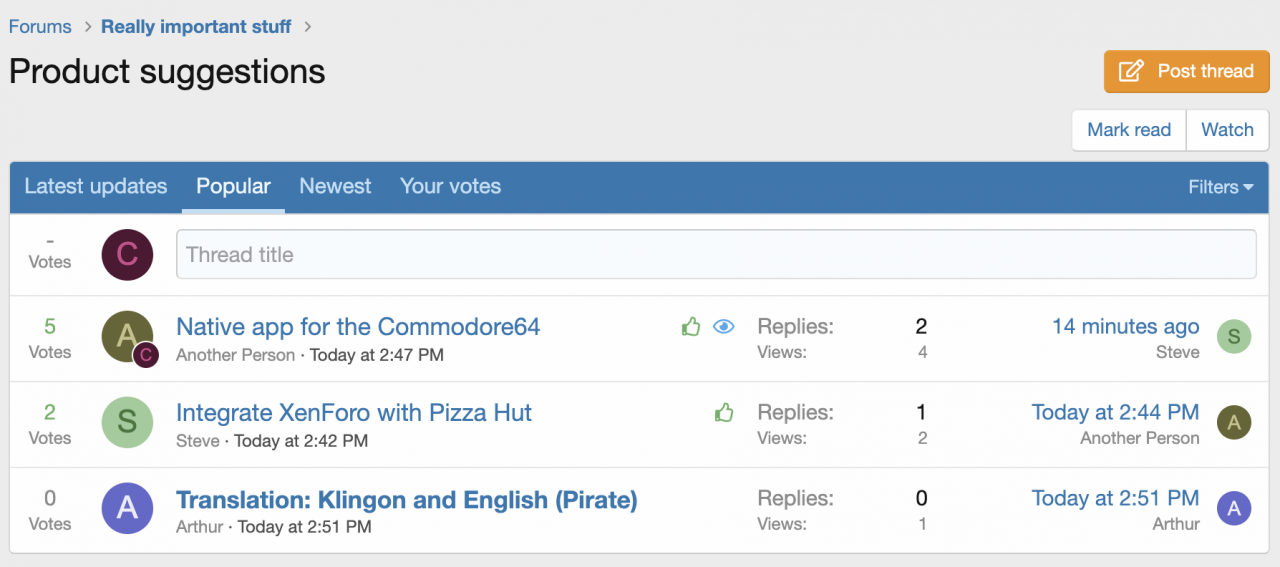Click the Watch button
1280x567 pixels.
[x=1227, y=130]
